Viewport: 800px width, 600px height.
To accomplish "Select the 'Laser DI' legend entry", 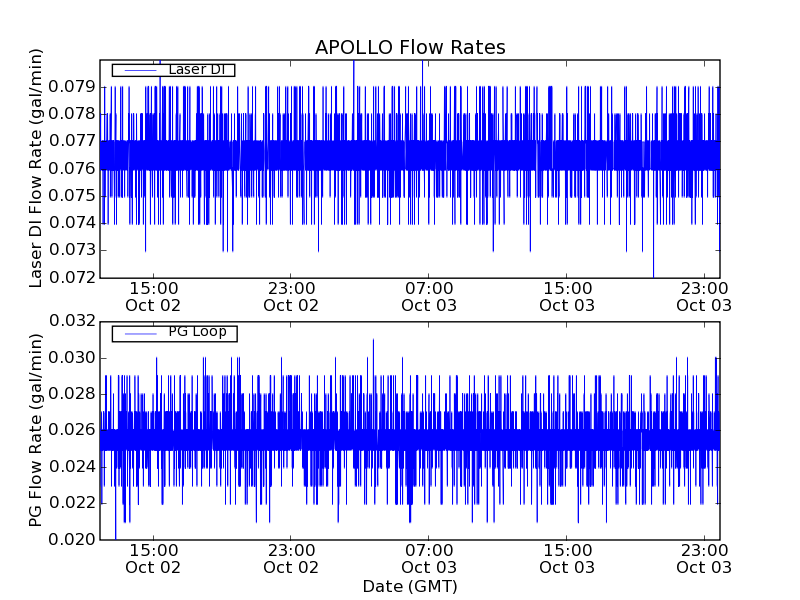I will coord(173,70).
